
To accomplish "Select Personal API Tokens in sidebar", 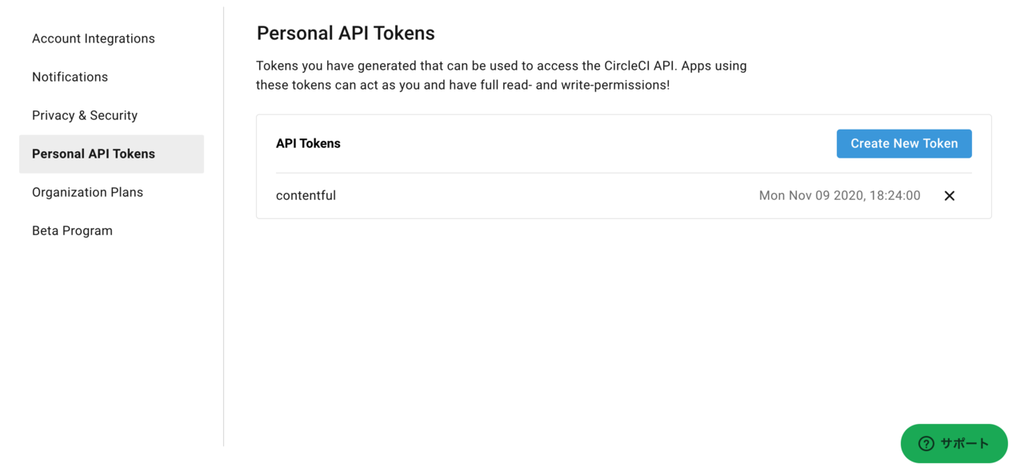I will coord(93,154).
